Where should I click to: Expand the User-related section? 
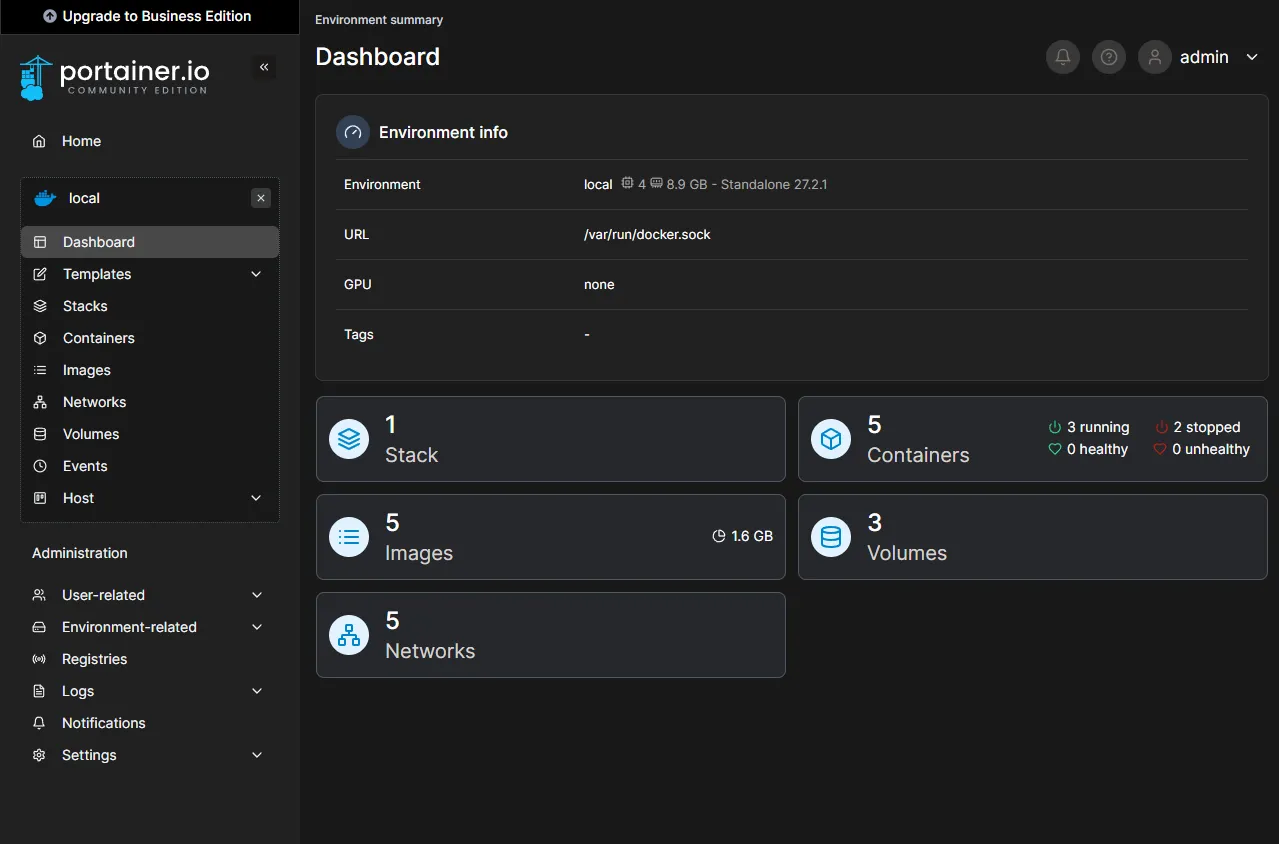pos(257,595)
